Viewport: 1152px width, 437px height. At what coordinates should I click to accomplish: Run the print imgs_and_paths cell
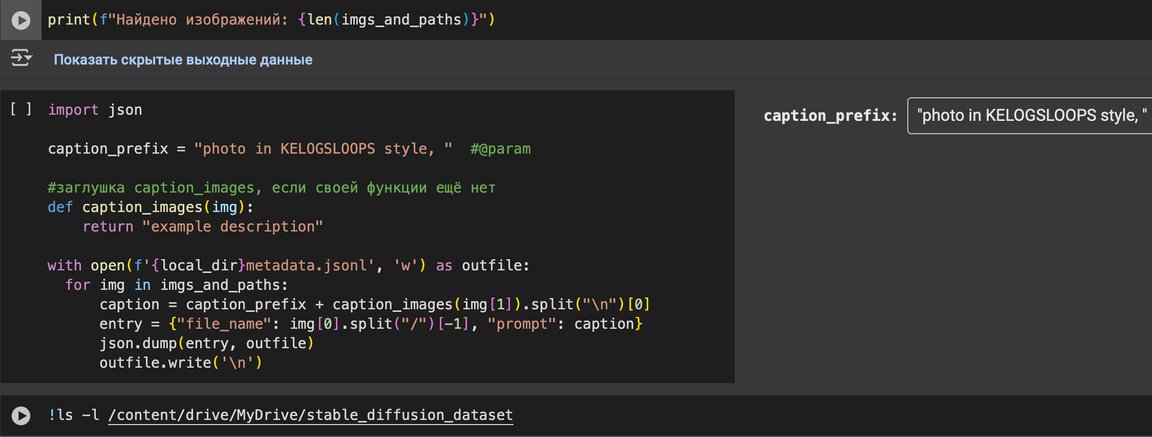[20, 20]
